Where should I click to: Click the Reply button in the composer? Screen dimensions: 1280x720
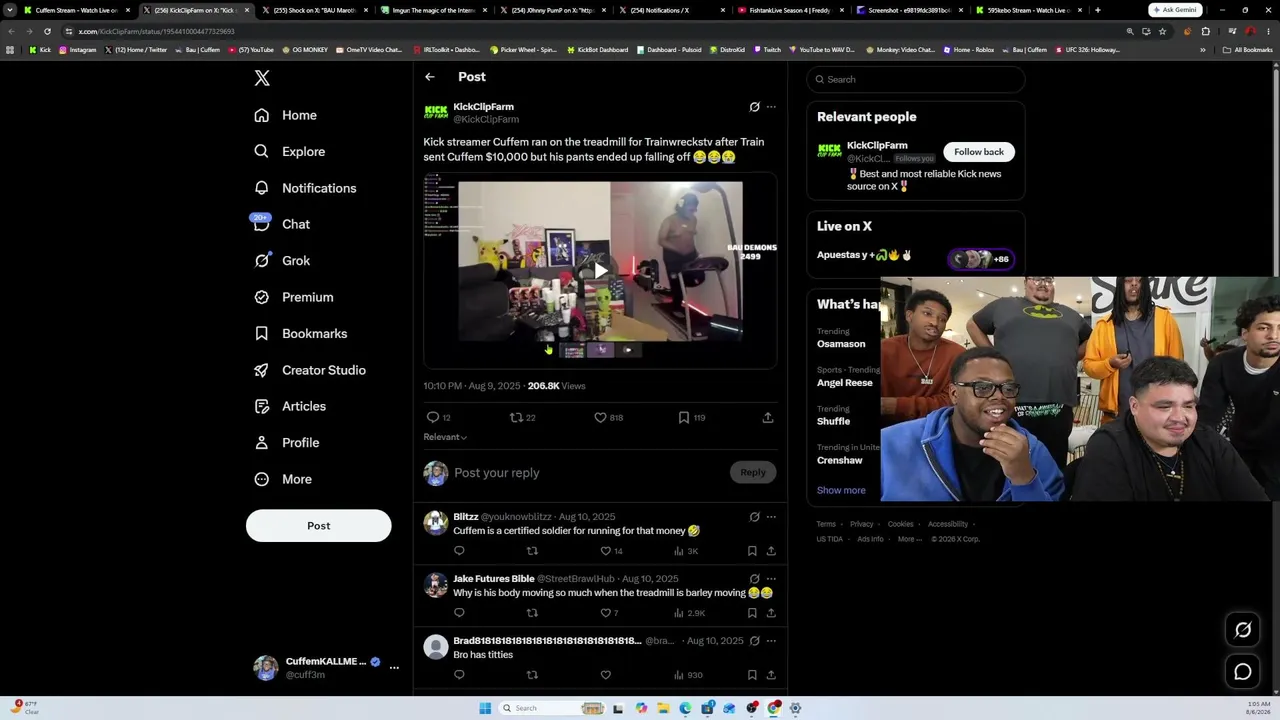pos(753,472)
